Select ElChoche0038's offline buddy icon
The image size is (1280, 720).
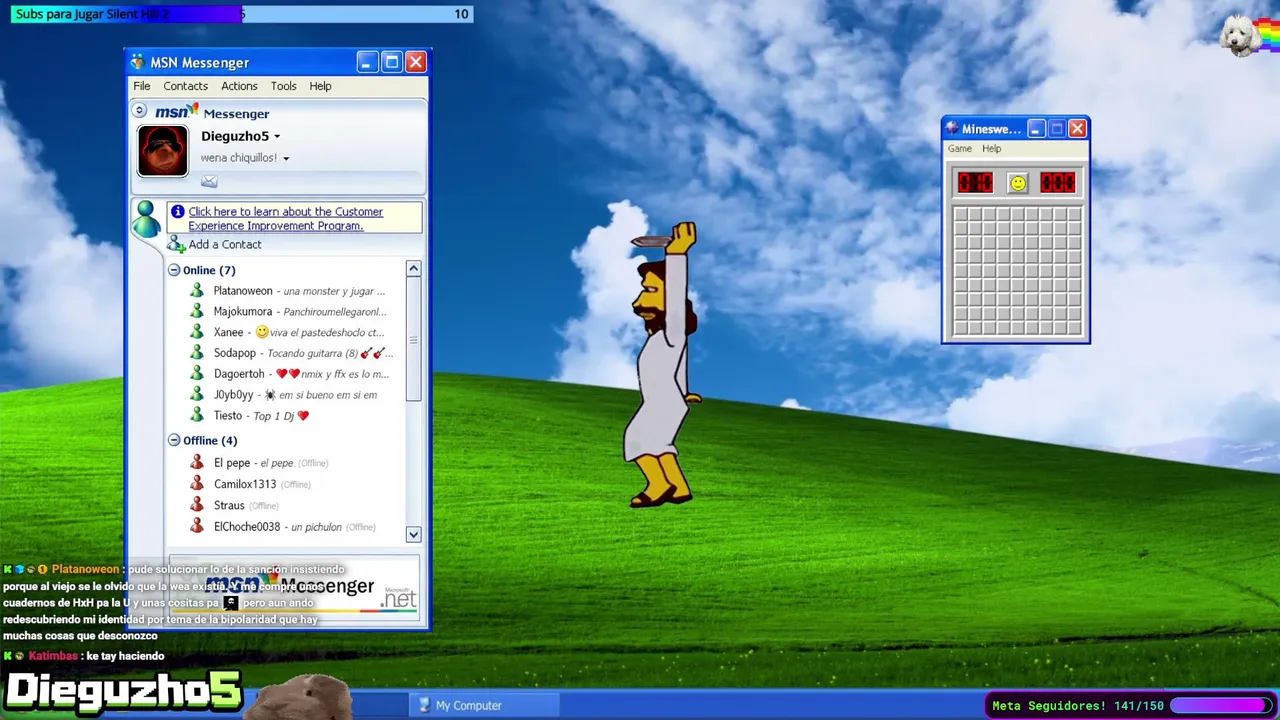(197, 526)
